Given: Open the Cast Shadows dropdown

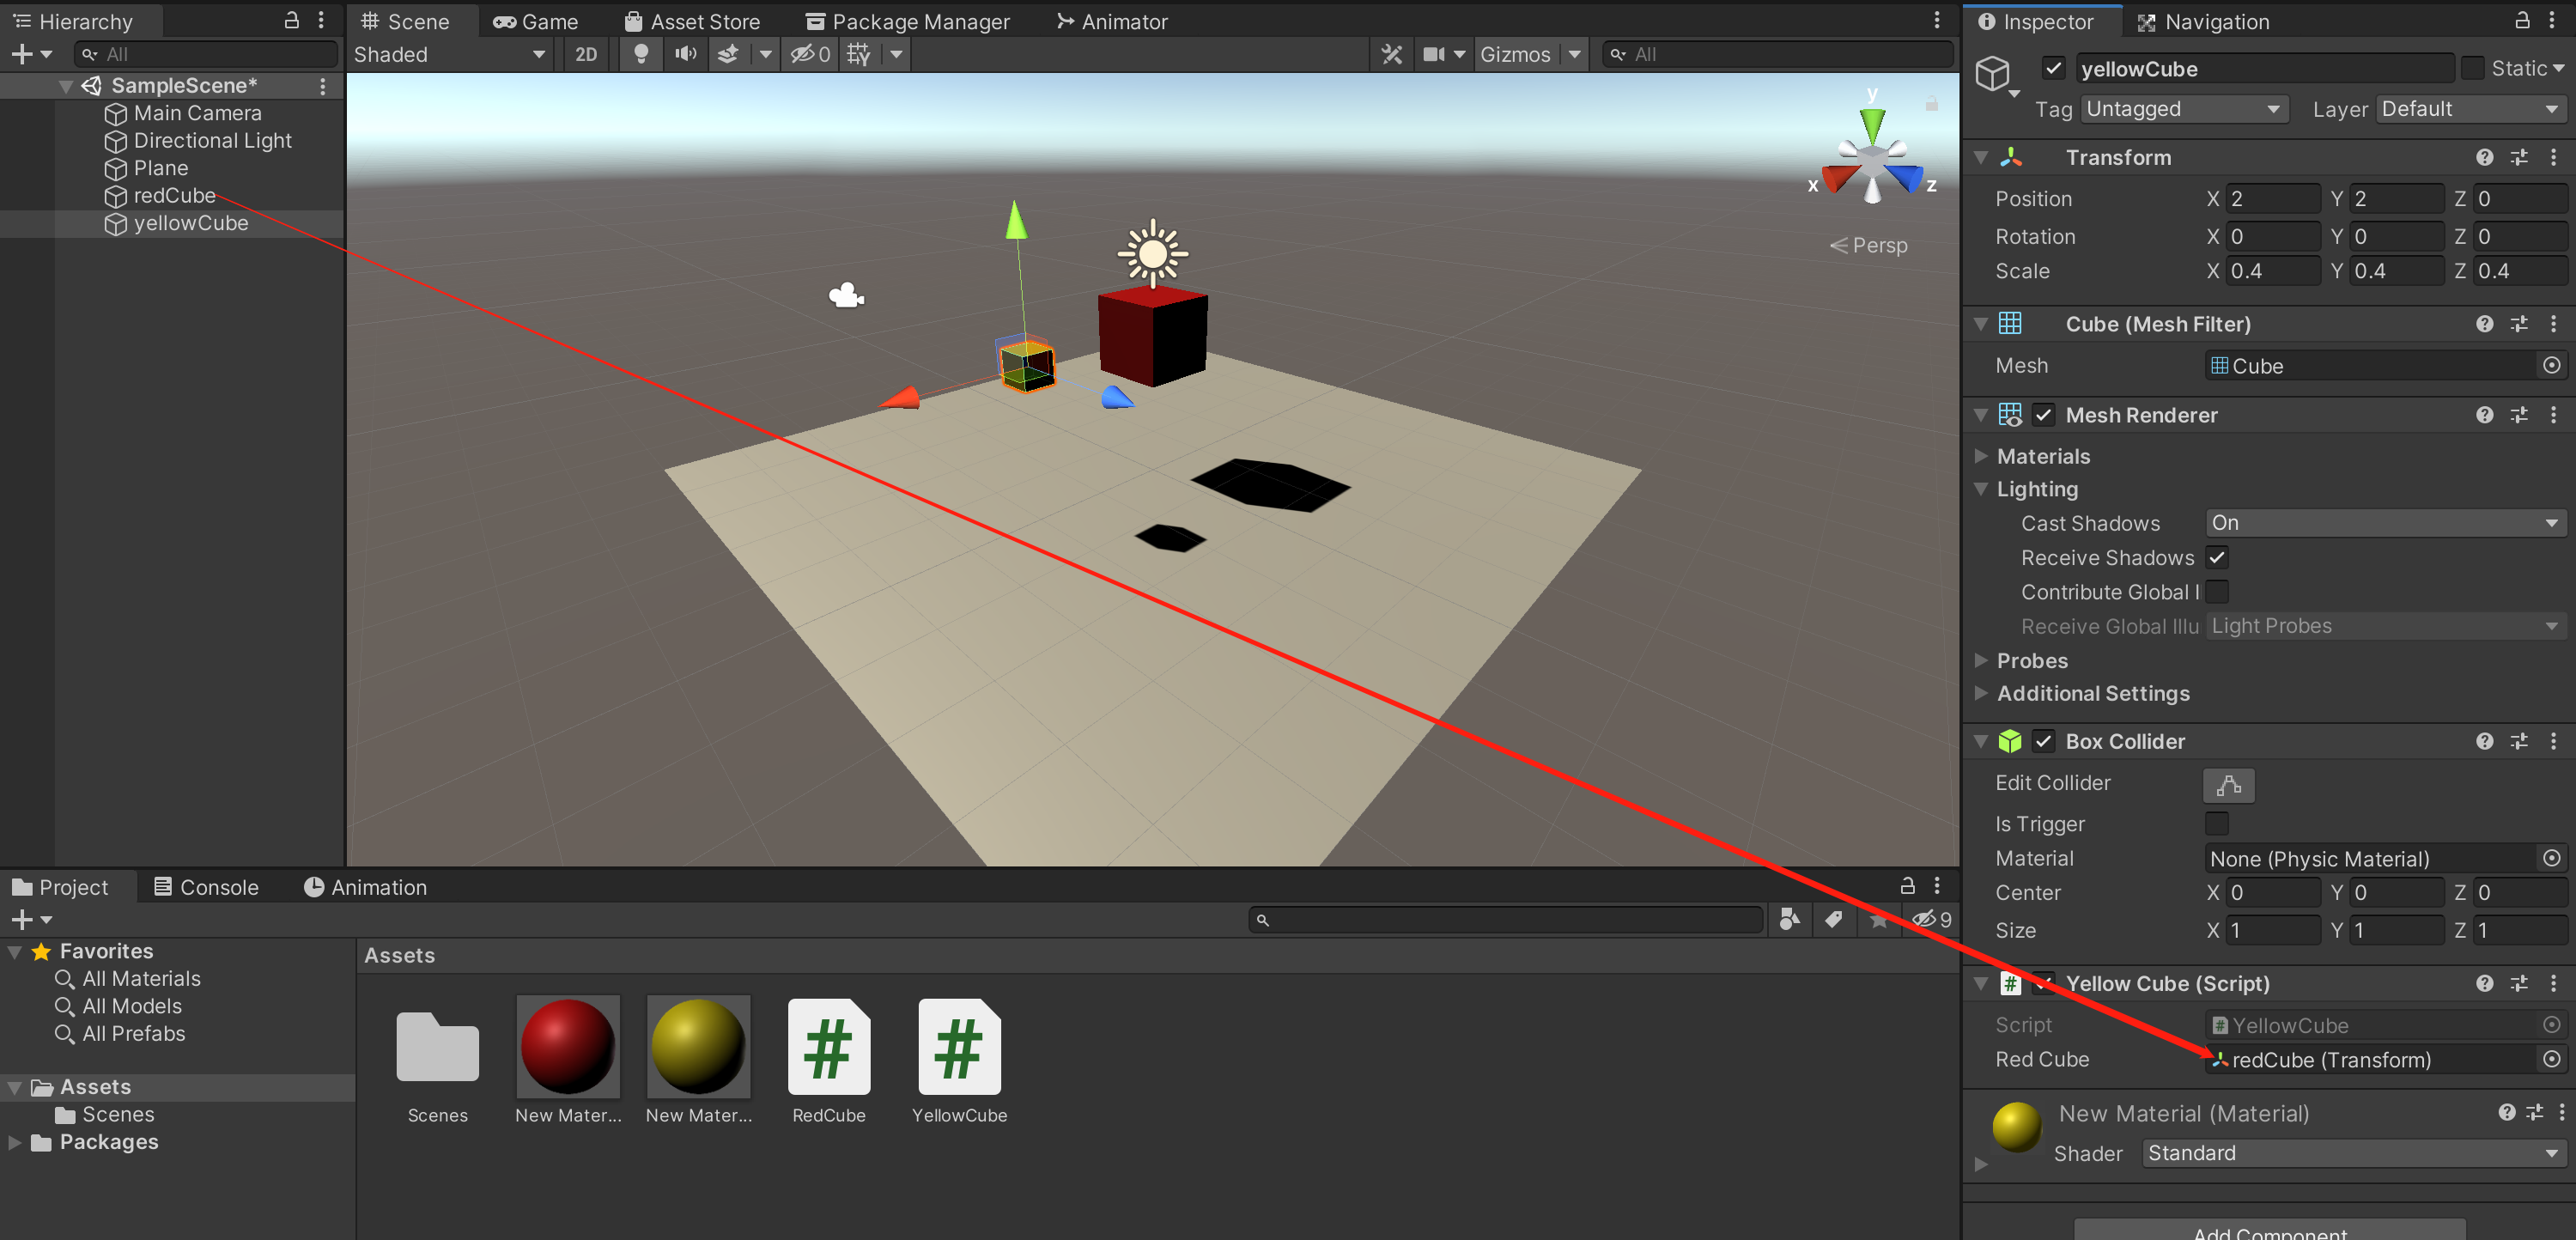Looking at the screenshot, I should tap(2384, 523).
